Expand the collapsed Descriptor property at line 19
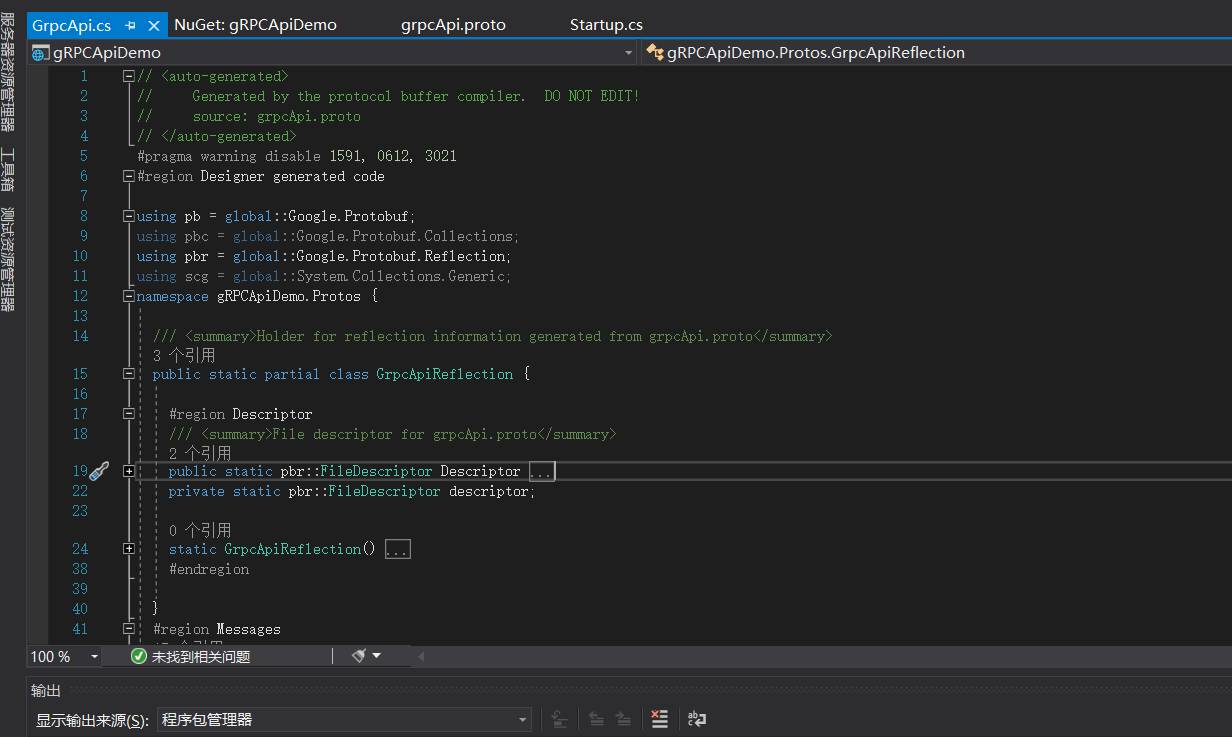This screenshot has height=737, width=1232. pyautogui.click(x=128, y=471)
